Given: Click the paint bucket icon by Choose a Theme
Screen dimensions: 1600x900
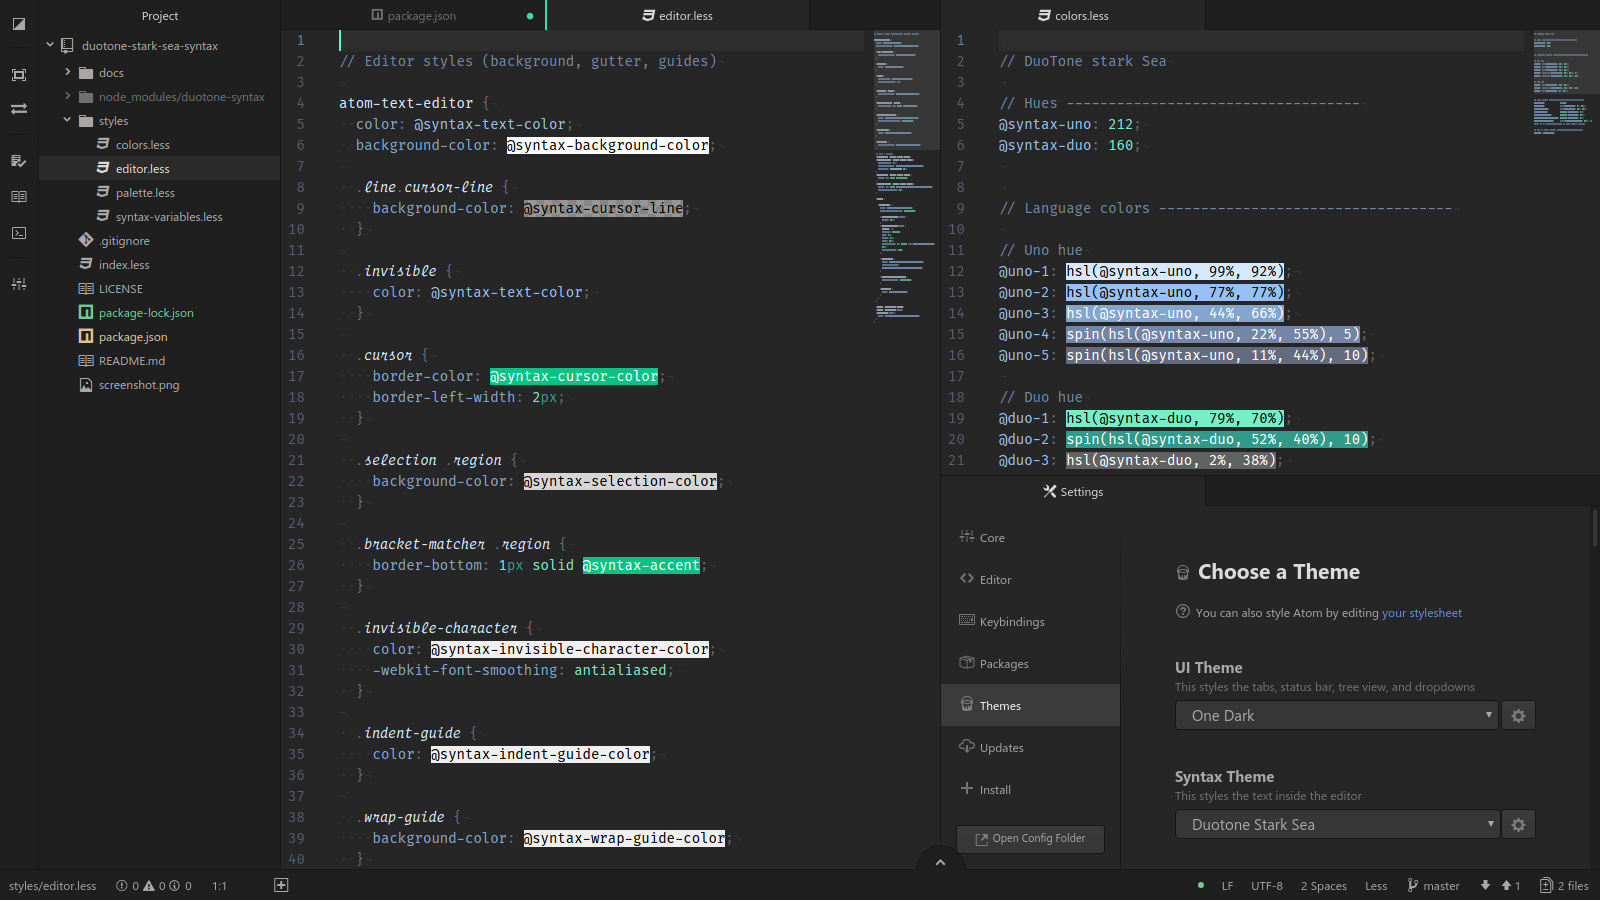Looking at the screenshot, I should tap(1183, 572).
